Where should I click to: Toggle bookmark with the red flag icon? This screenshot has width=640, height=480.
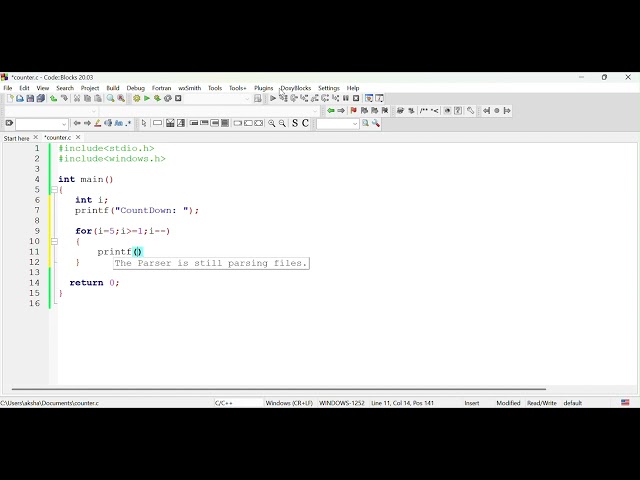353,111
